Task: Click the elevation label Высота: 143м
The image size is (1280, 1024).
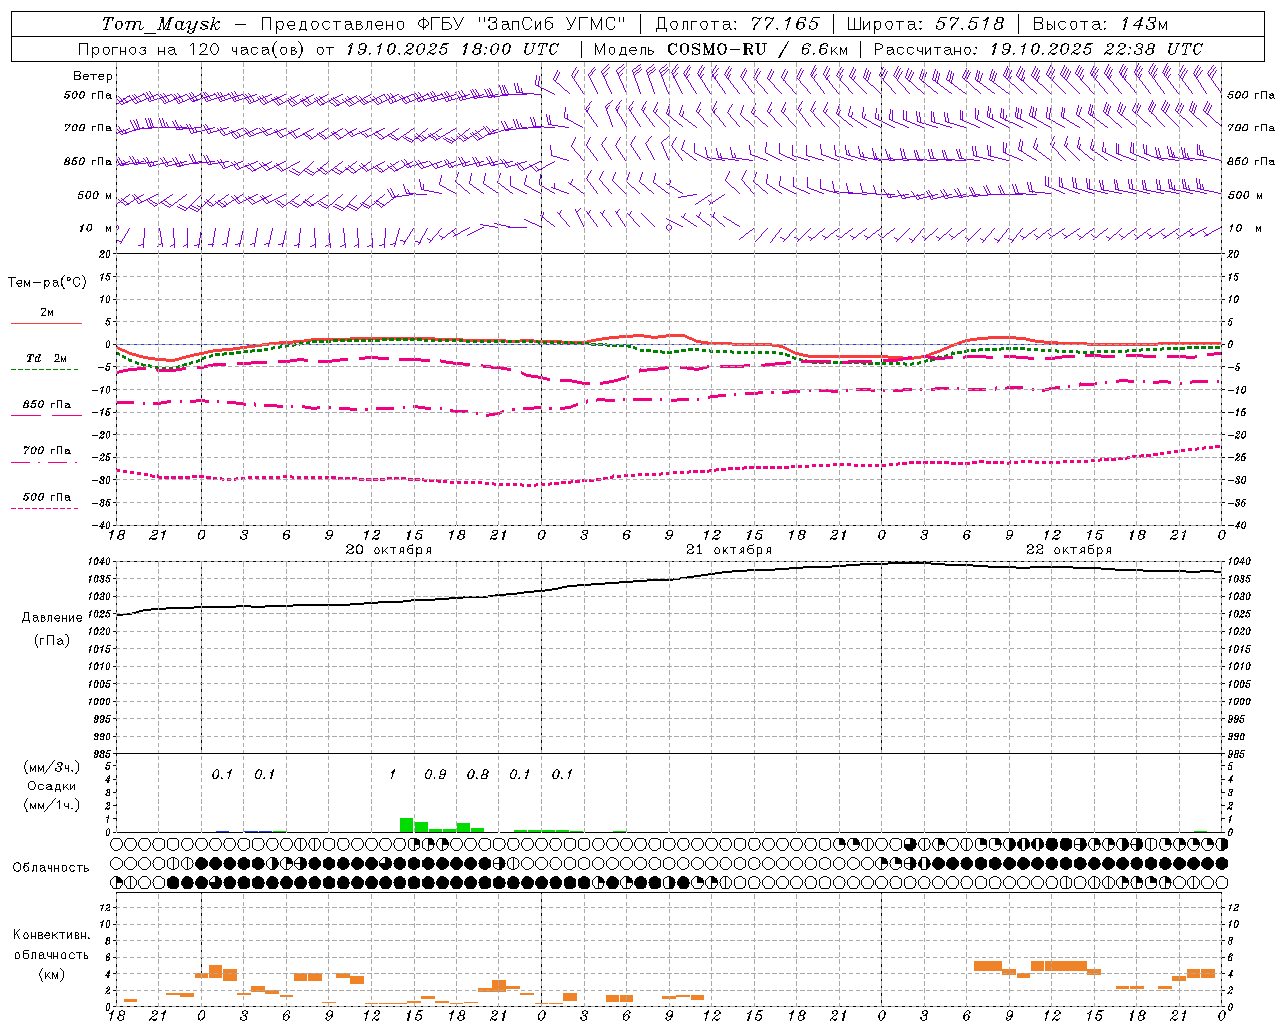Action: (x=1100, y=24)
